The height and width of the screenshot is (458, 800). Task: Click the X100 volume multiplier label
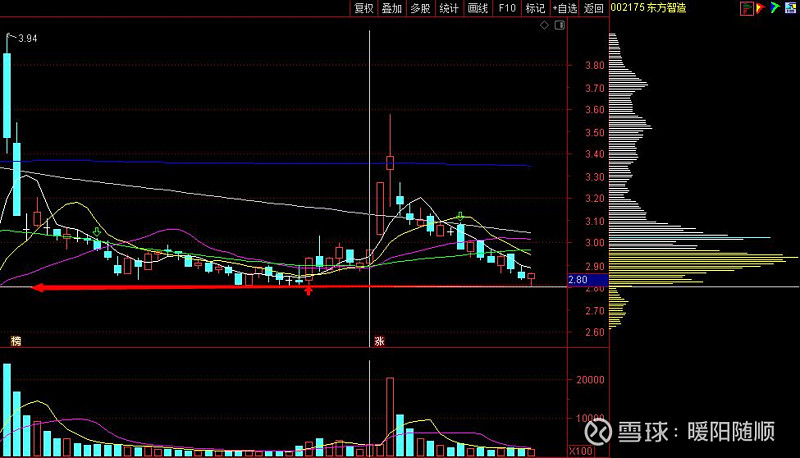pos(581,451)
